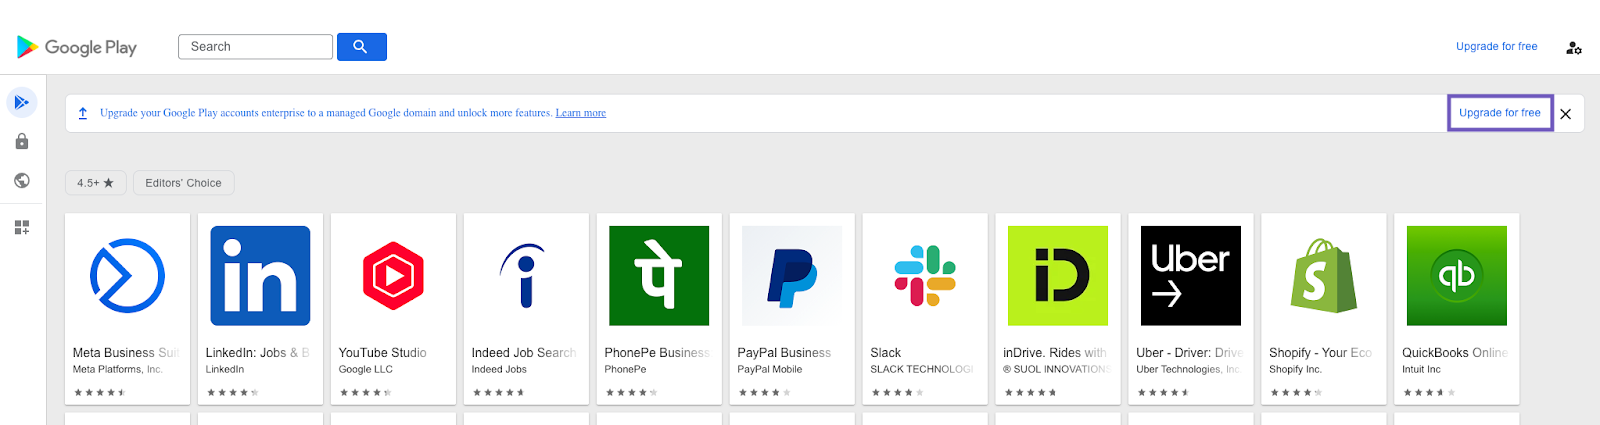Screen dimensions: 1600x425
Task: Click the Shopify - Your Eco title
Action: pos(1320,353)
